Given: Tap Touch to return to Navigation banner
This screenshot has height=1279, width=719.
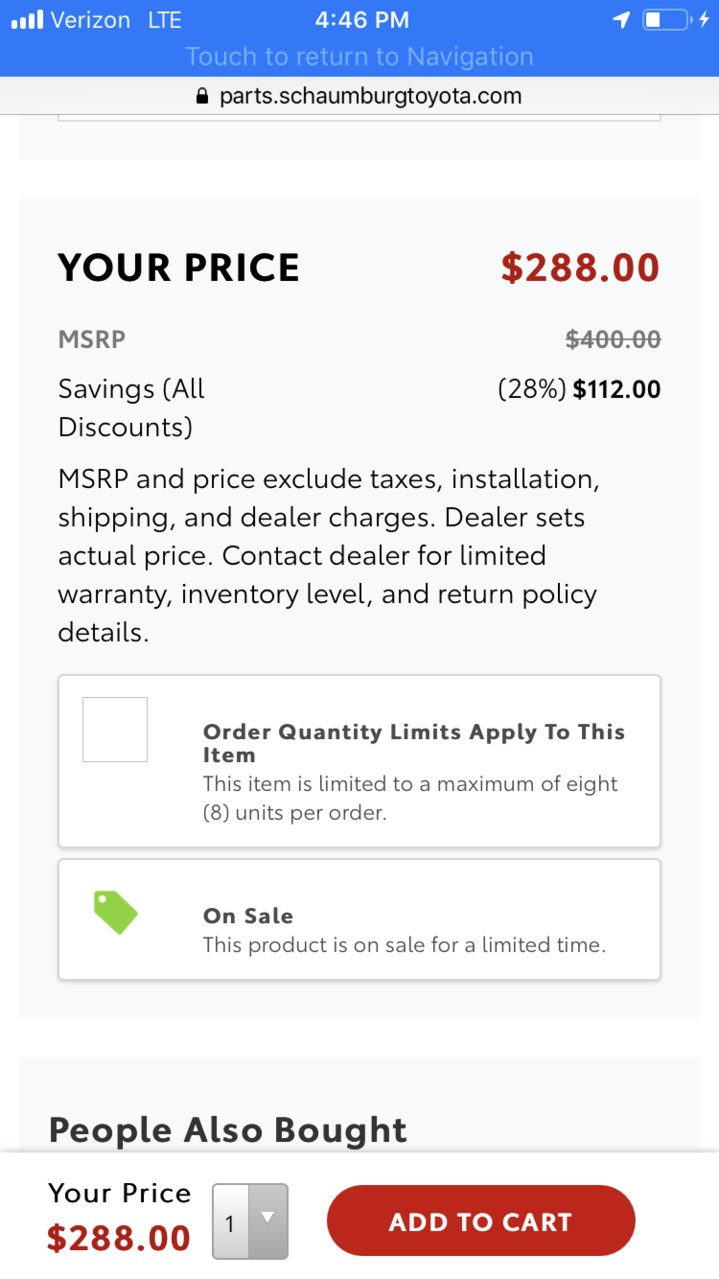Looking at the screenshot, I should point(360,57).
